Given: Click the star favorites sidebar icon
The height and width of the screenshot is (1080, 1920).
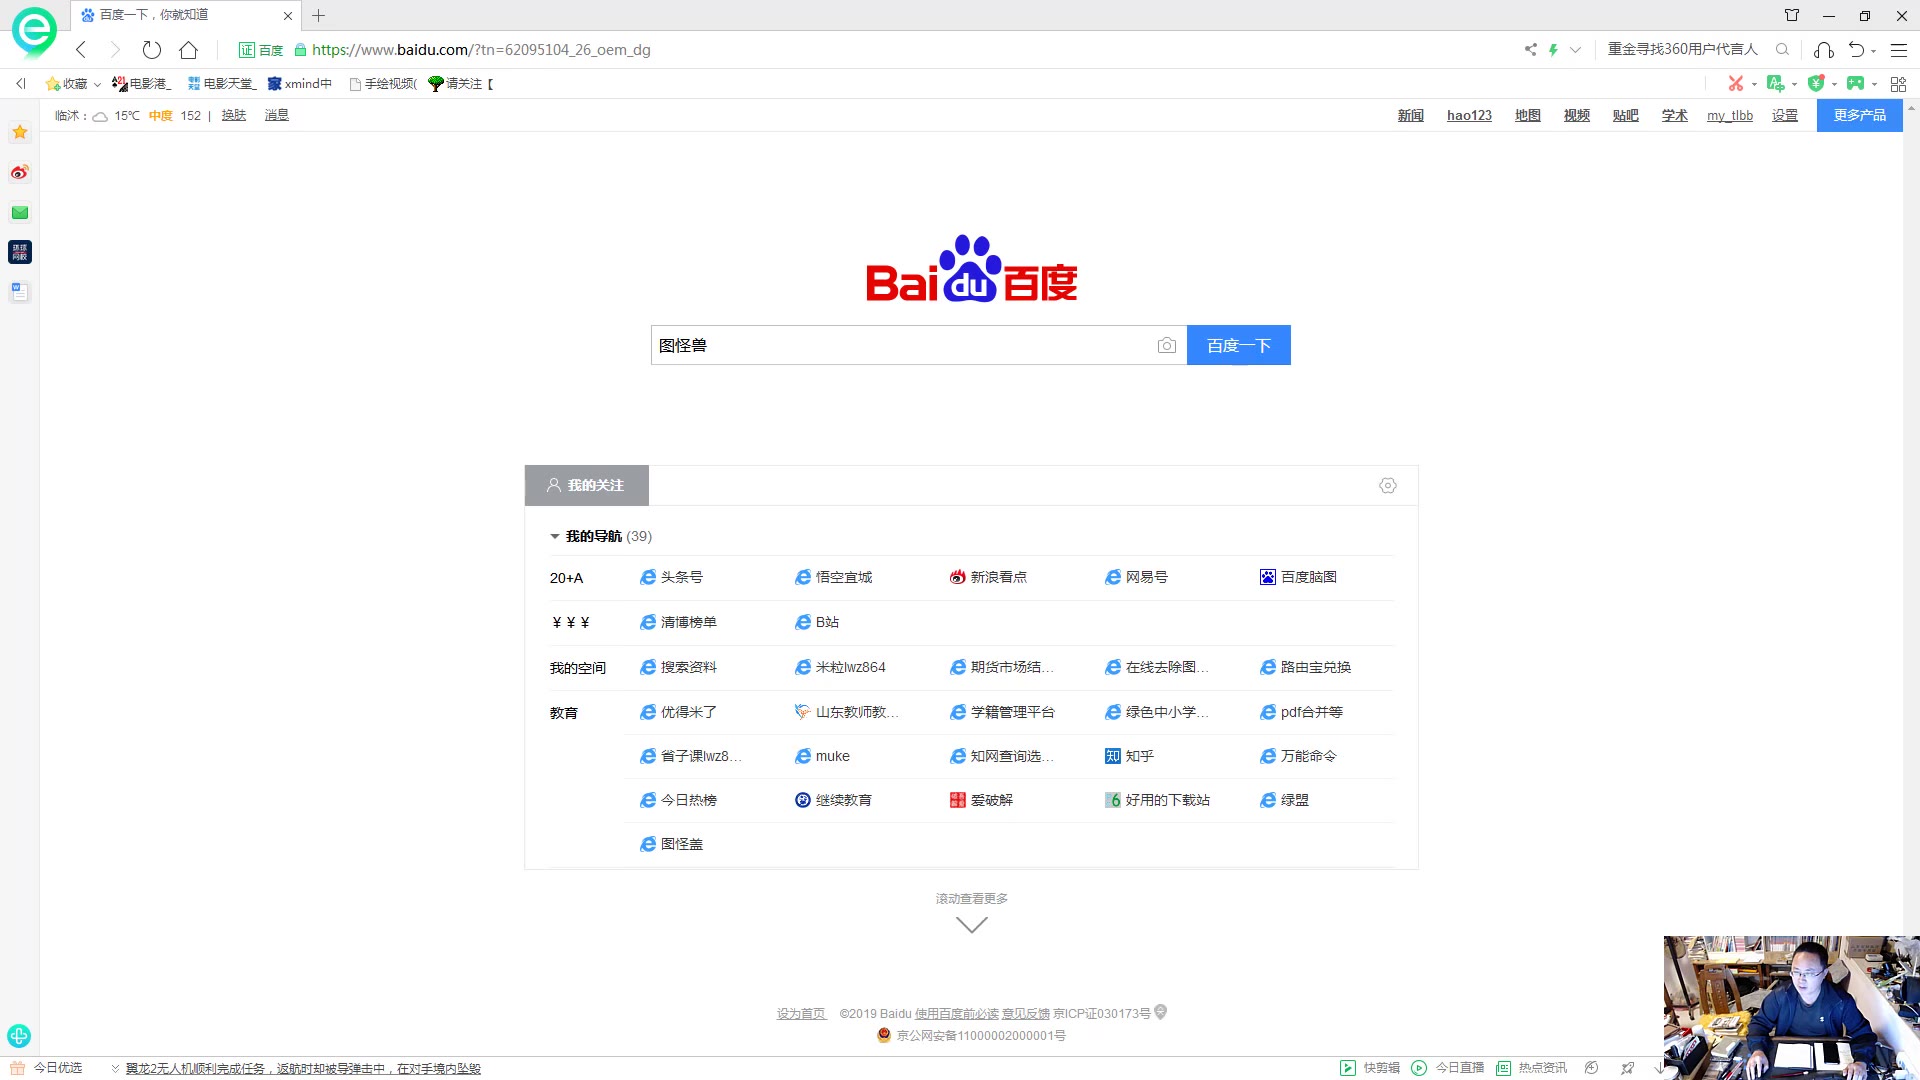Looking at the screenshot, I should tap(20, 132).
